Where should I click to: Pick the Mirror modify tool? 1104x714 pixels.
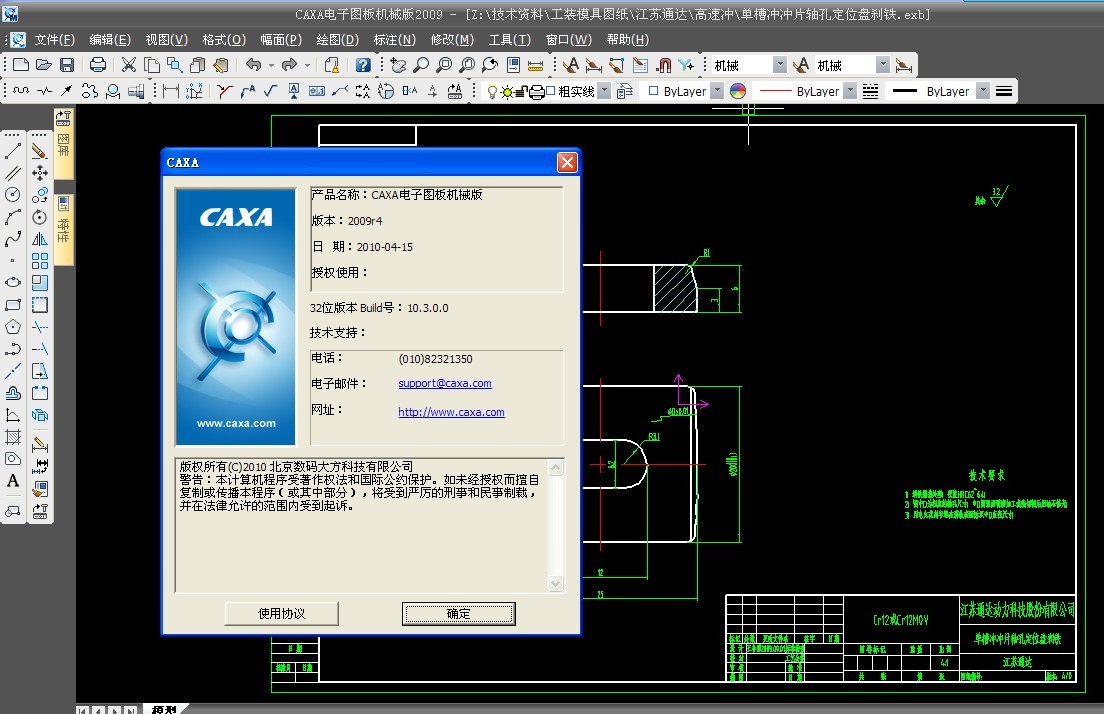(40, 239)
